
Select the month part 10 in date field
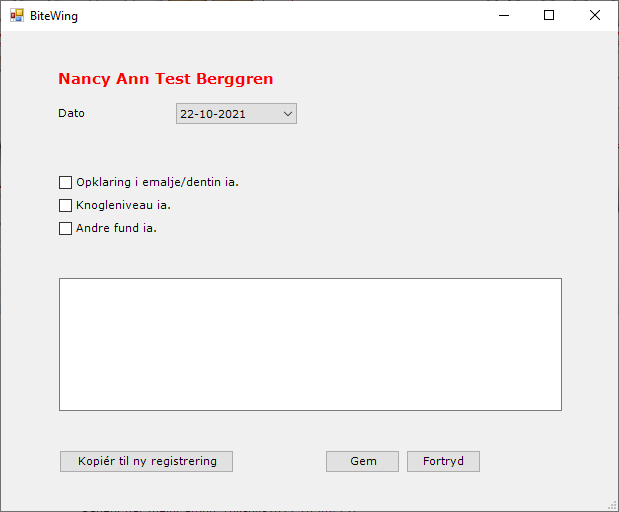(x=207, y=114)
